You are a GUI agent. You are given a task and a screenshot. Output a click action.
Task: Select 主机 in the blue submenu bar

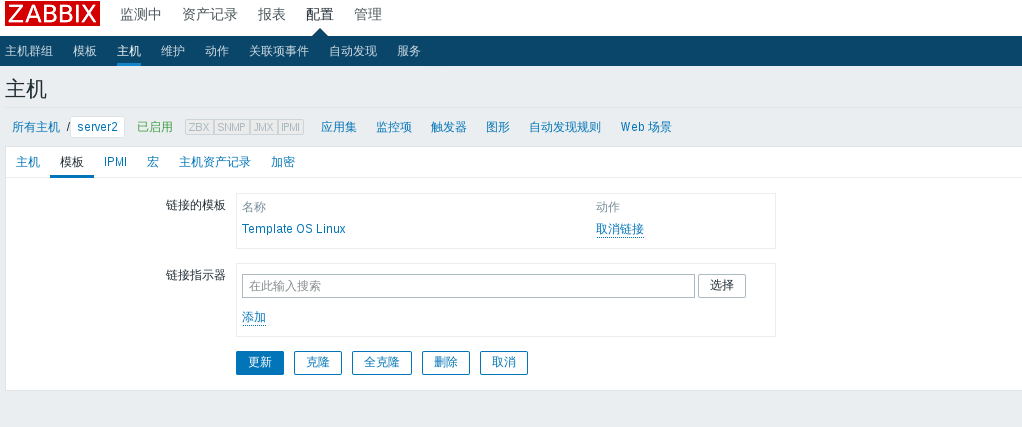(x=129, y=52)
